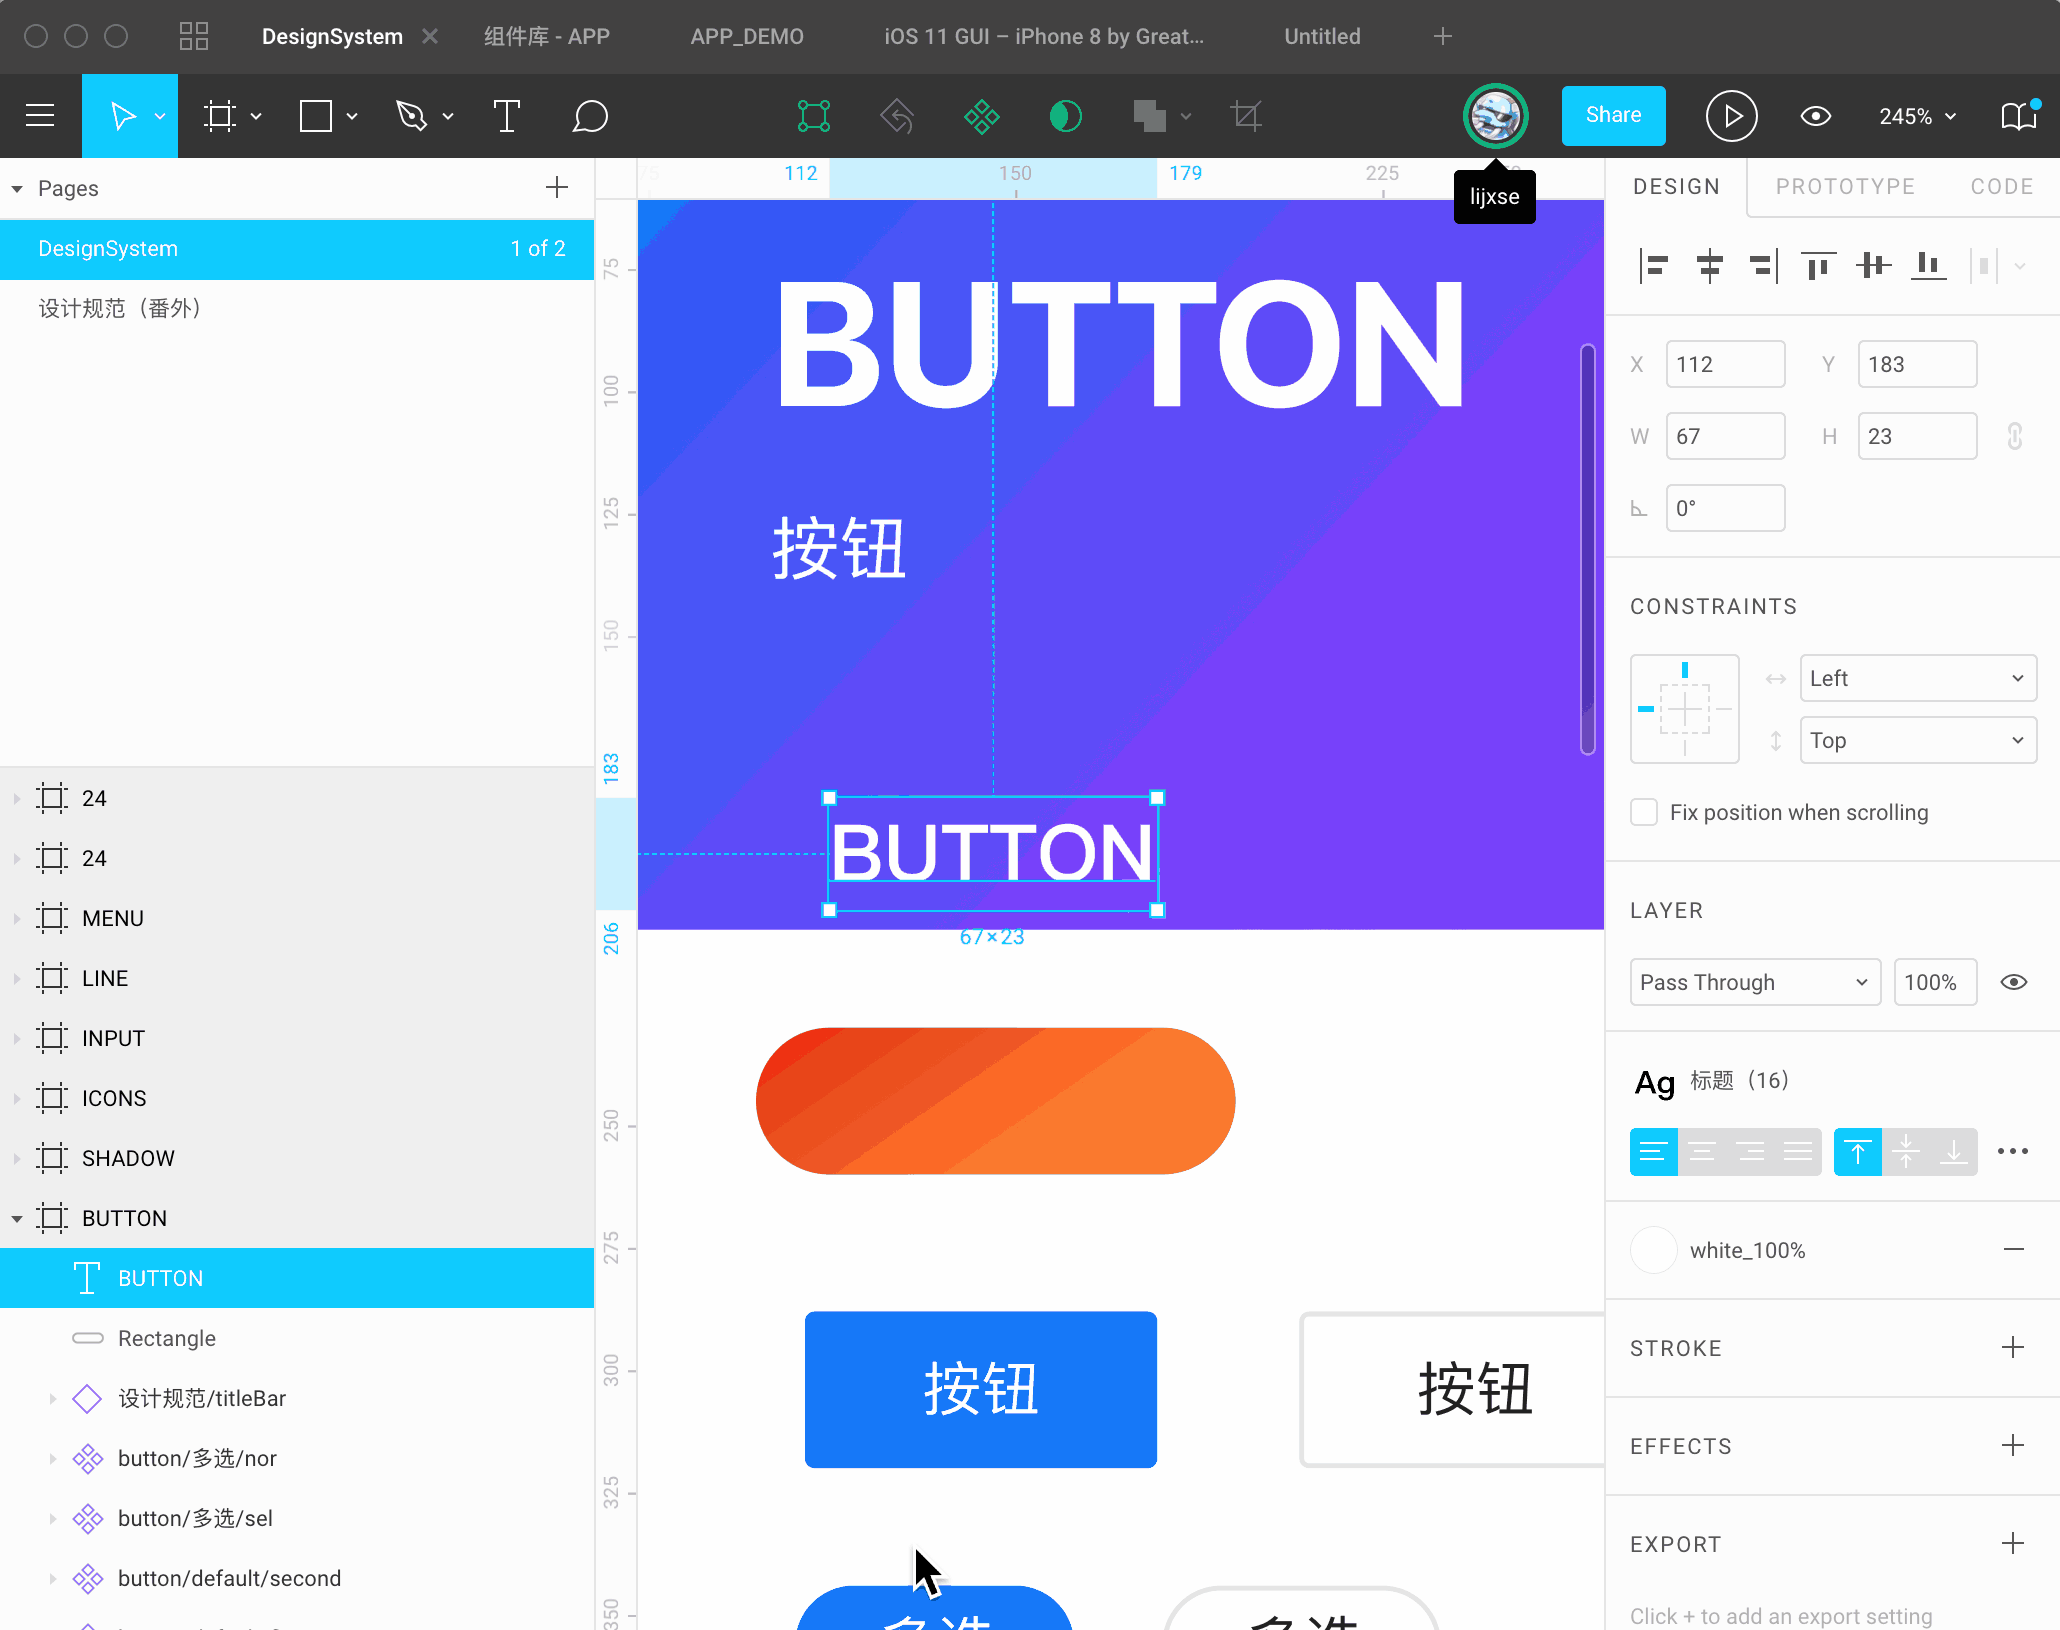Enable Fix position when scrolling checkbox

coord(1644,812)
